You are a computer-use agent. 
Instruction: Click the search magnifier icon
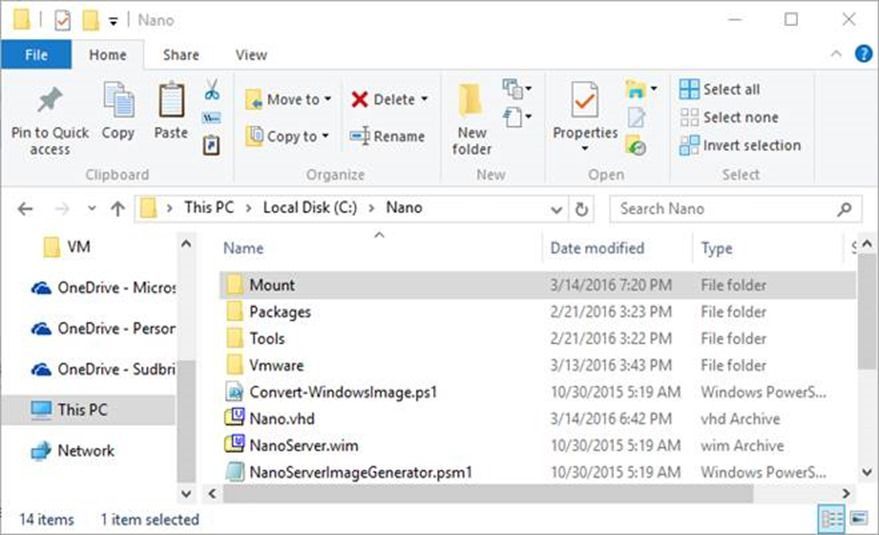844,209
